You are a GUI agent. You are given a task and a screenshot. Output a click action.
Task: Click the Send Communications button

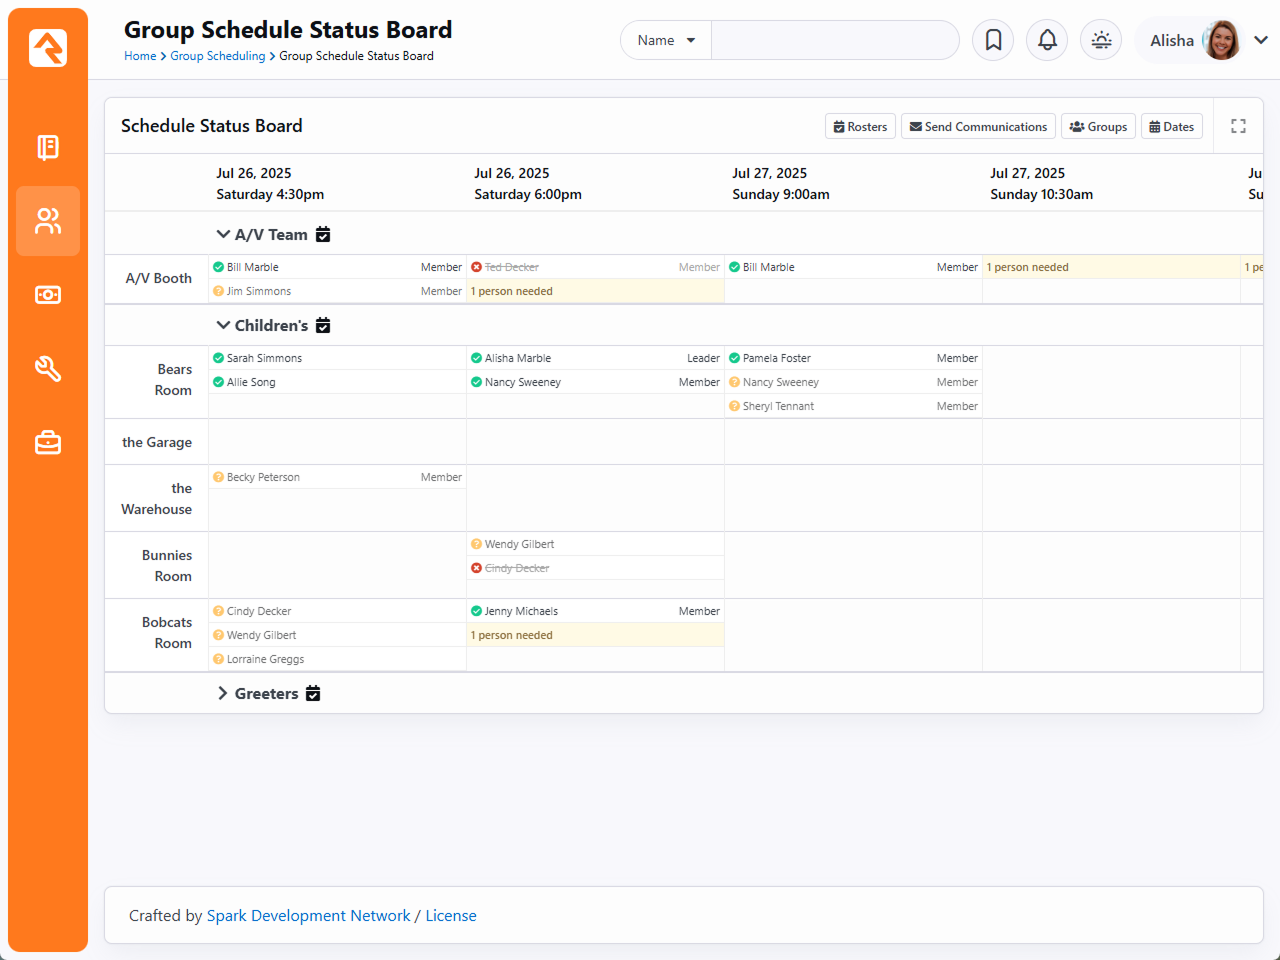[978, 127]
